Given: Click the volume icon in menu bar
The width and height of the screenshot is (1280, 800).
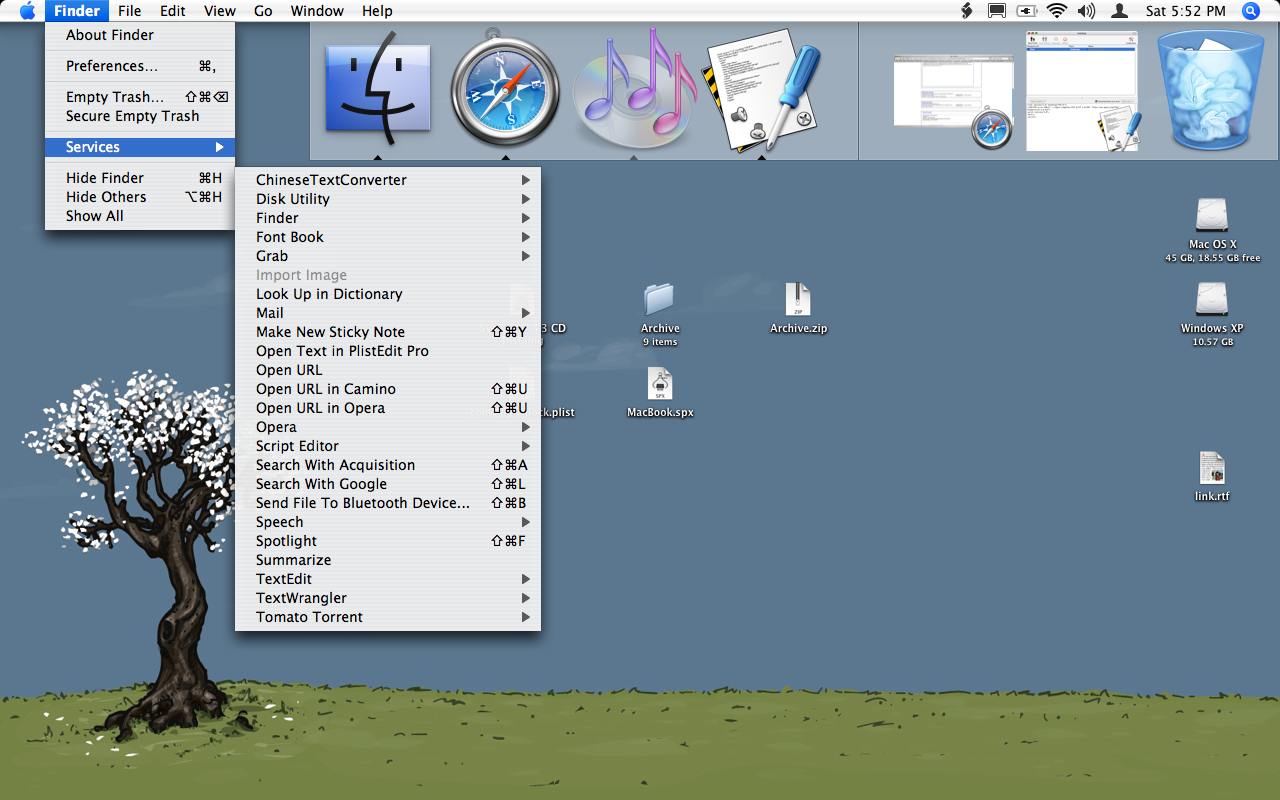Looking at the screenshot, I should [x=1087, y=11].
